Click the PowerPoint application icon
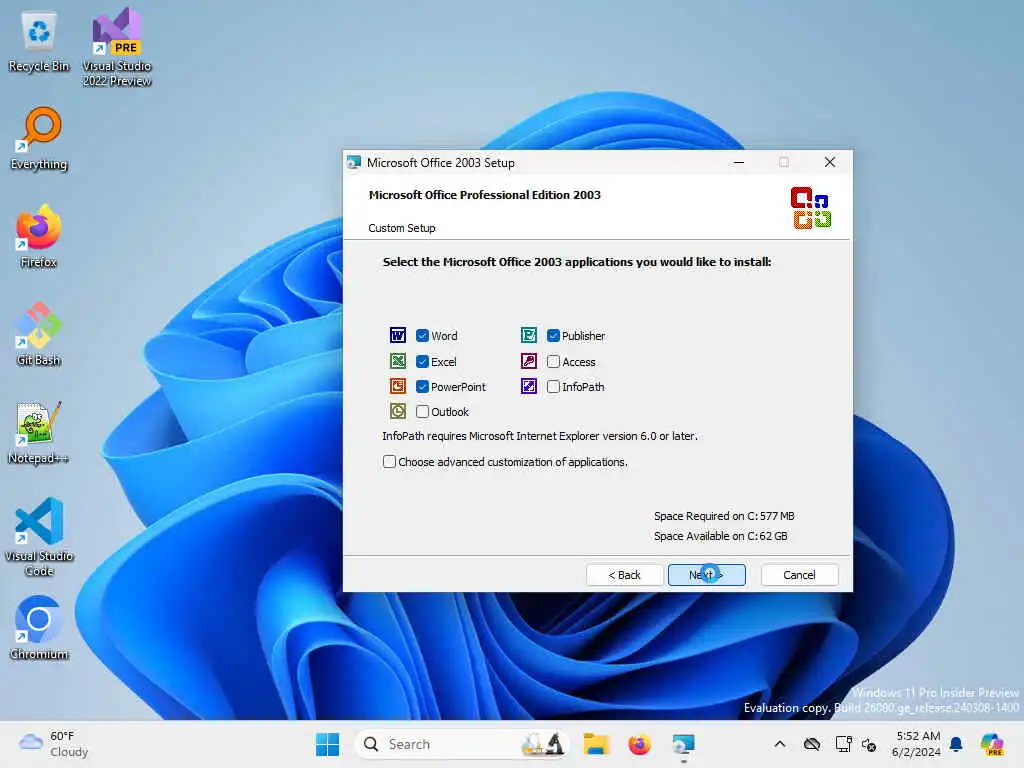 pyautogui.click(x=398, y=386)
